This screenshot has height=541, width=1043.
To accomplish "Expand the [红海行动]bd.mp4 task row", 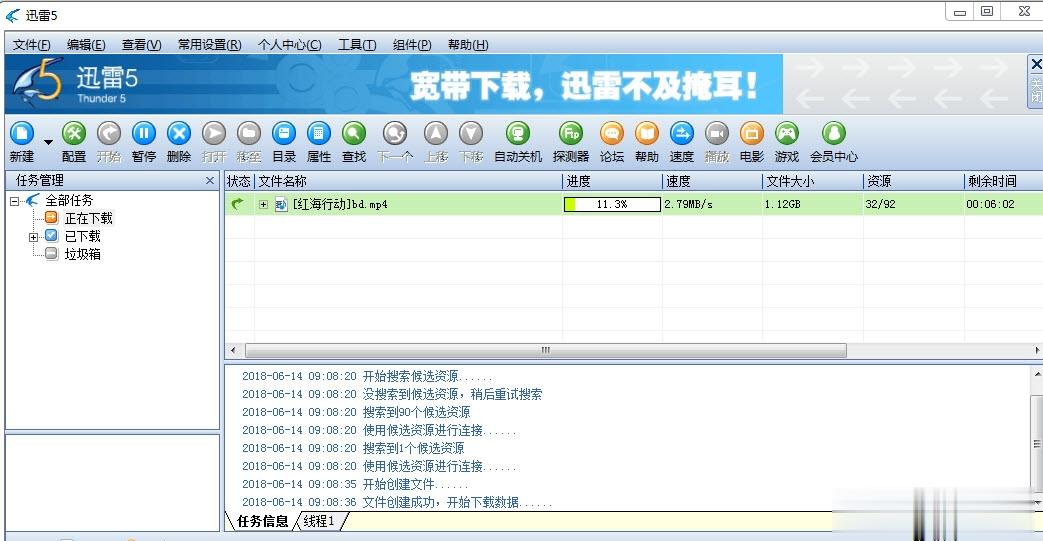I will click(263, 204).
